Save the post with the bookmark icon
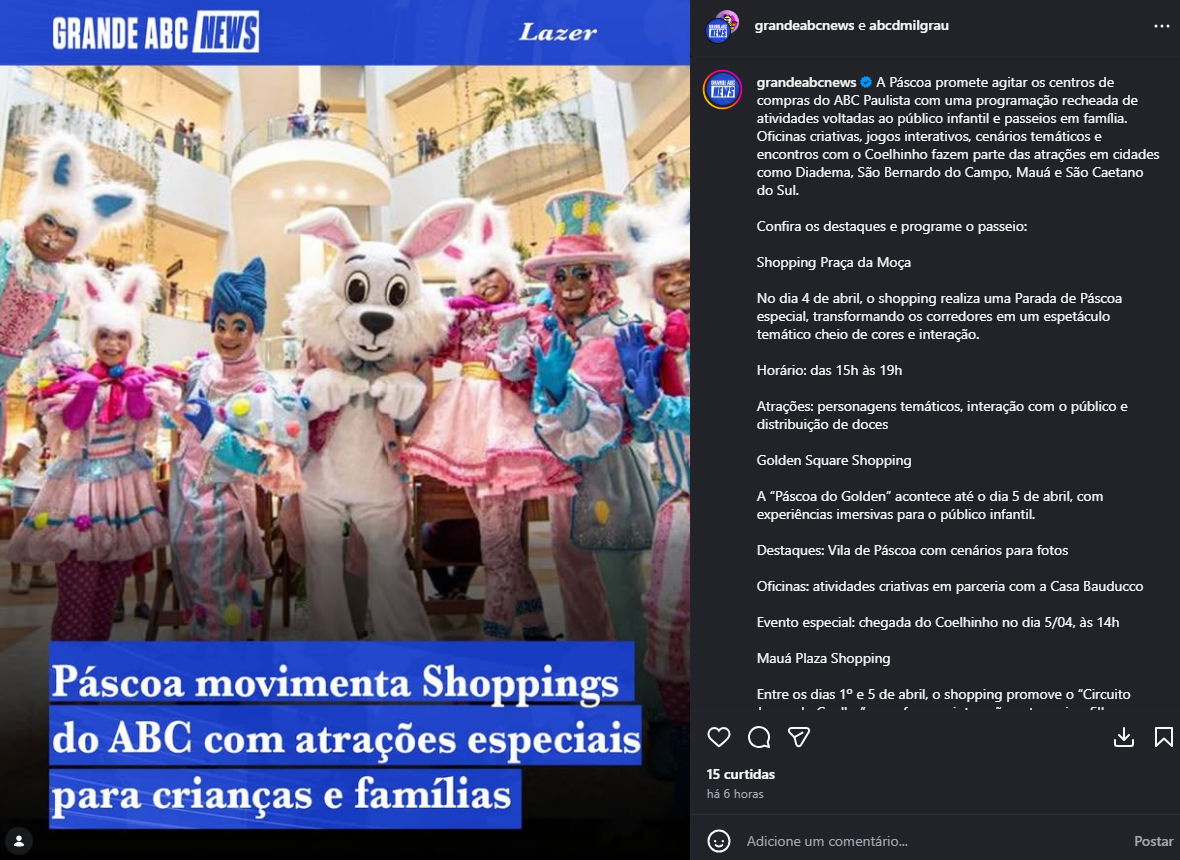 (x=1163, y=737)
